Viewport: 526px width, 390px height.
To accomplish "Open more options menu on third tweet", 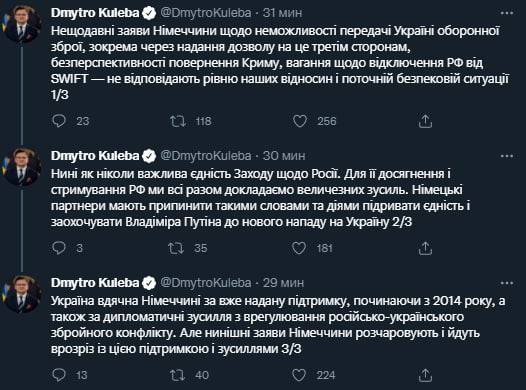I will click(507, 283).
